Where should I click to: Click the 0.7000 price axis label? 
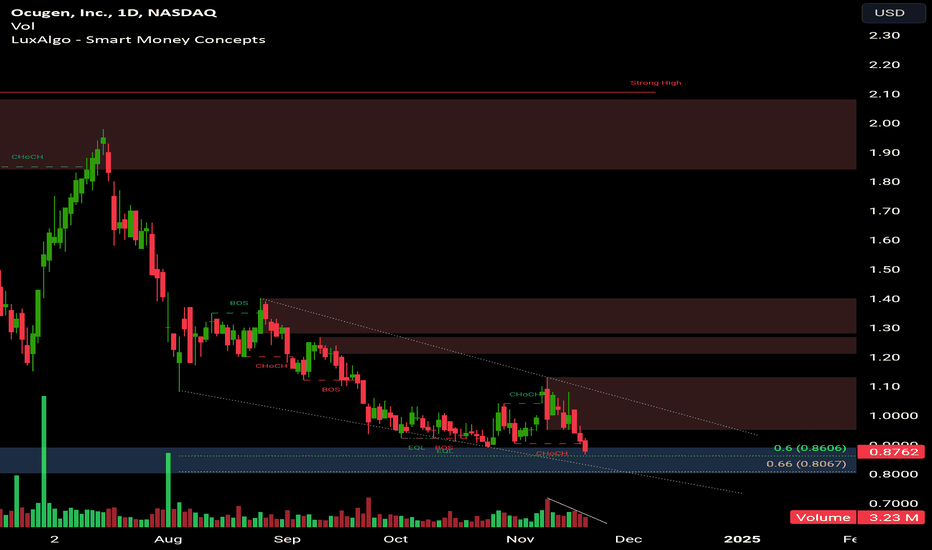click(893, 503)
